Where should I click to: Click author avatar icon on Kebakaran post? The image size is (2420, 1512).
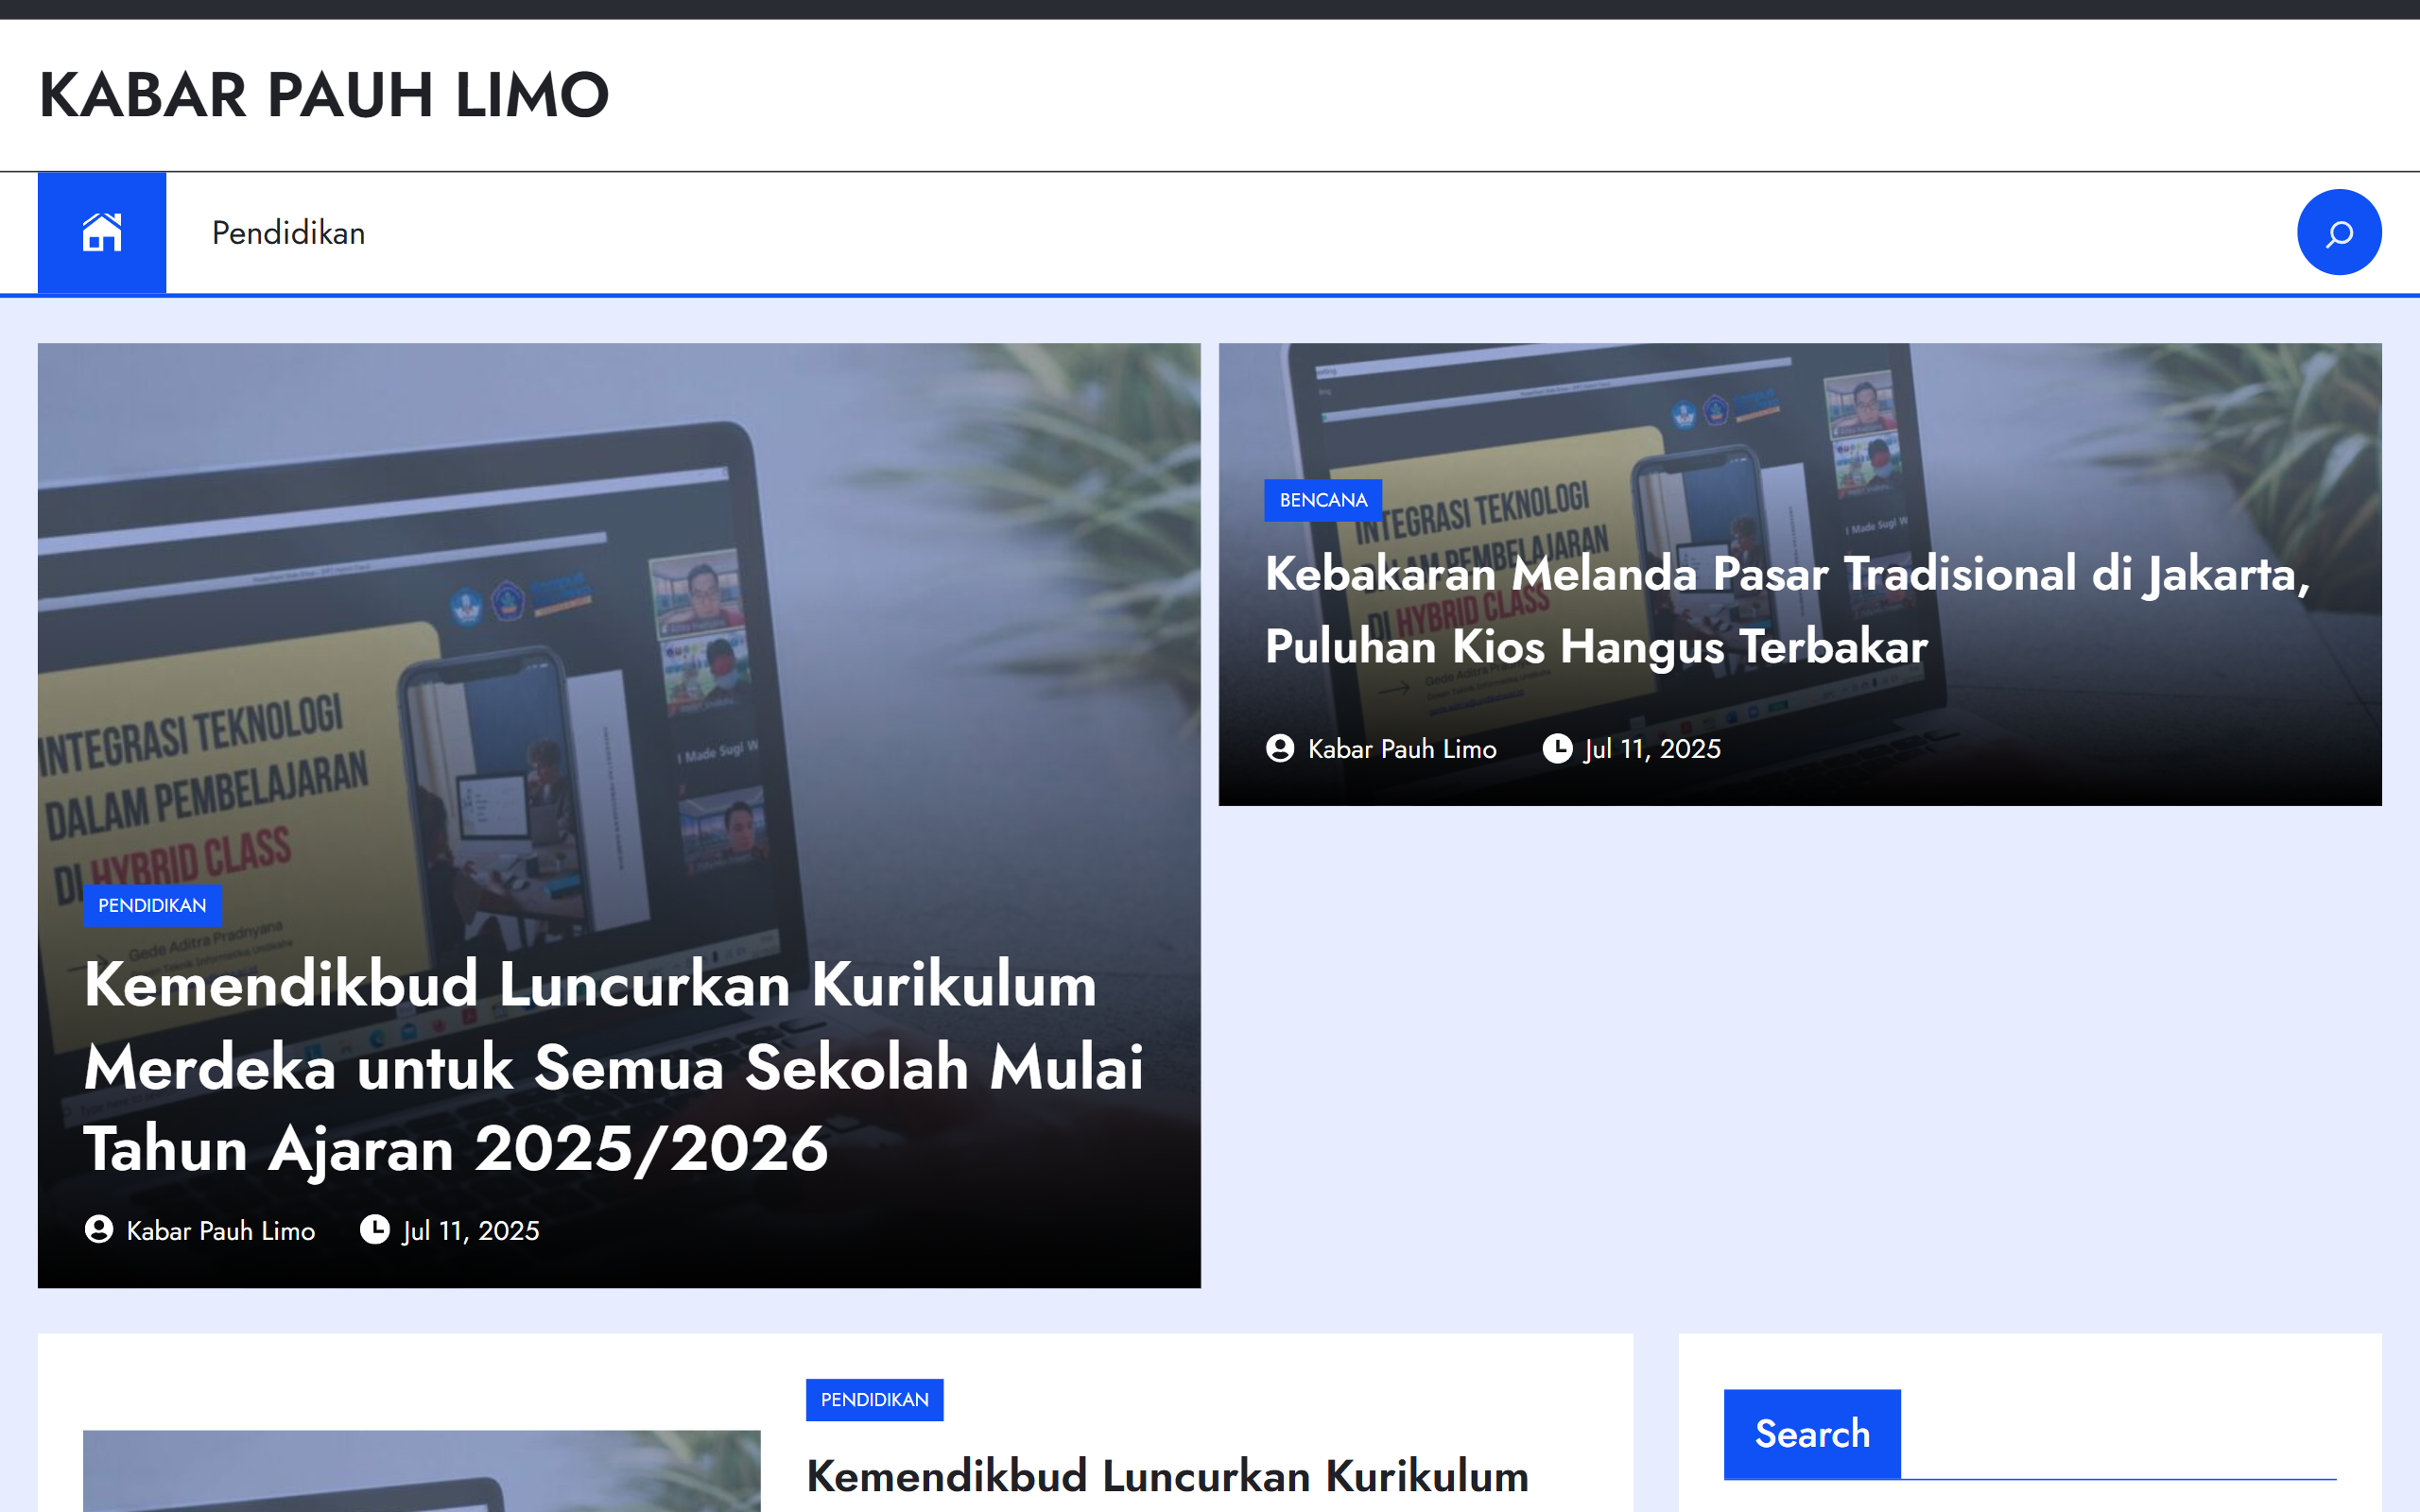tap(1279, 748)
